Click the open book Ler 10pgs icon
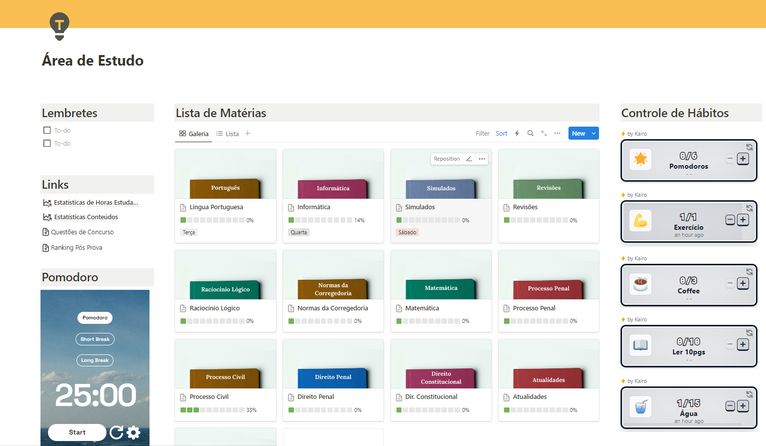This screenshot has height=446, width=766. 640,345
